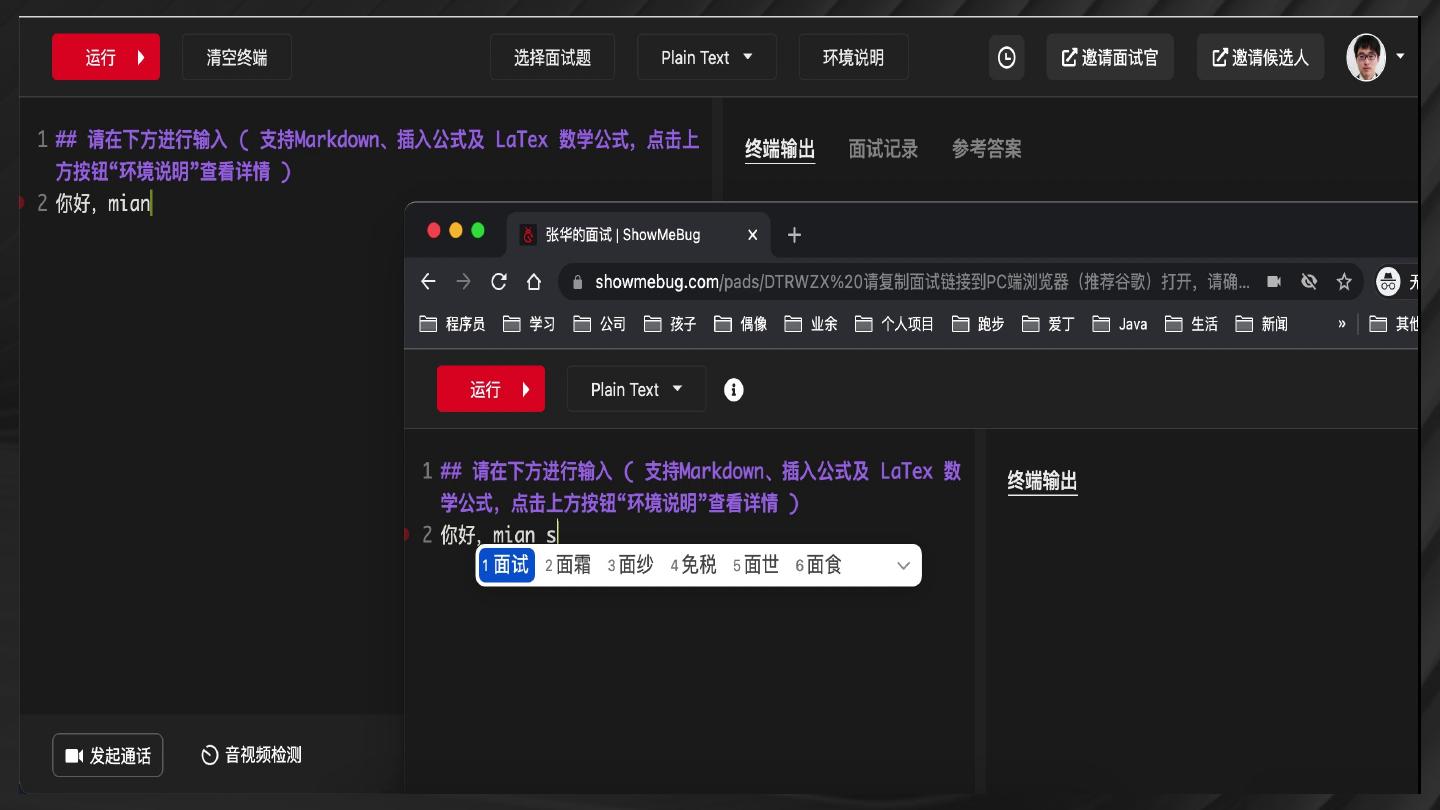Reload the page with the browser refresh icon

(x=498, y=282)
